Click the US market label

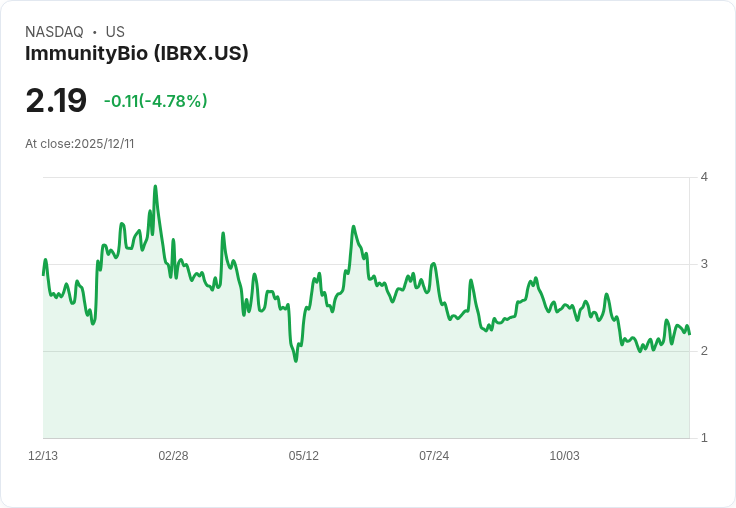click(x=115, y=32)
